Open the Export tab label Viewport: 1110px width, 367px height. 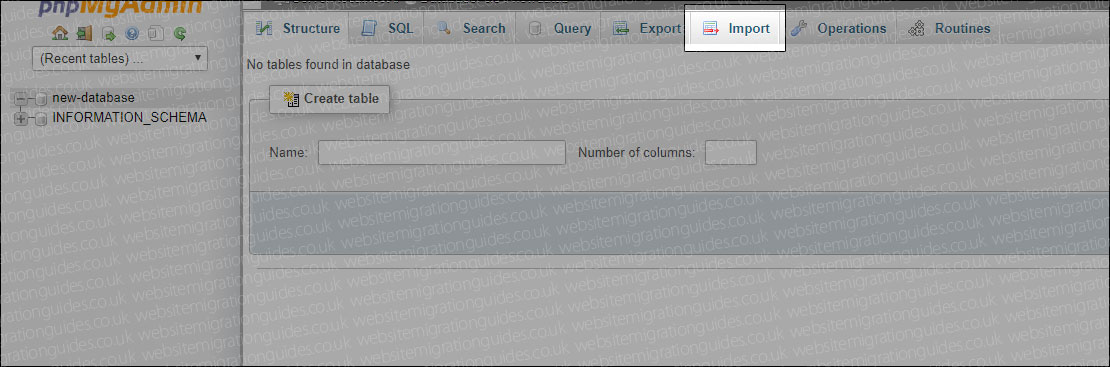660,29
